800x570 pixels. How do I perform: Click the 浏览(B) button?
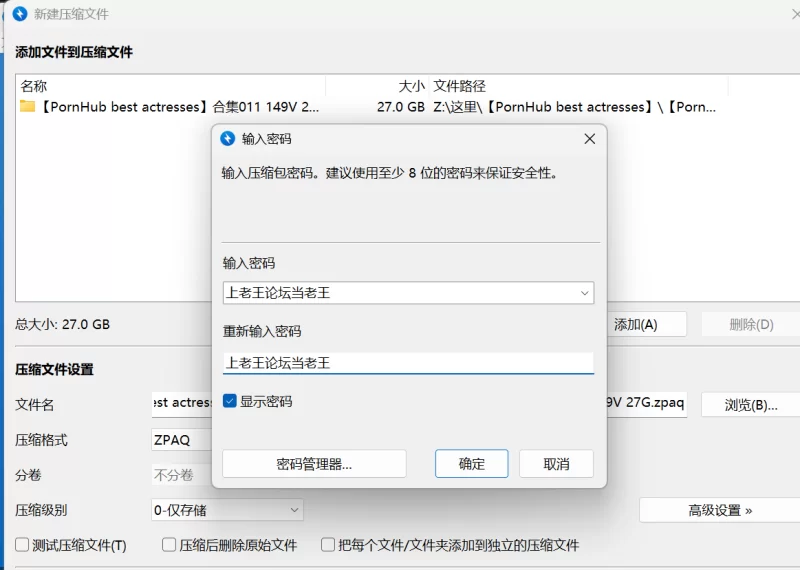tap(749, 405)
